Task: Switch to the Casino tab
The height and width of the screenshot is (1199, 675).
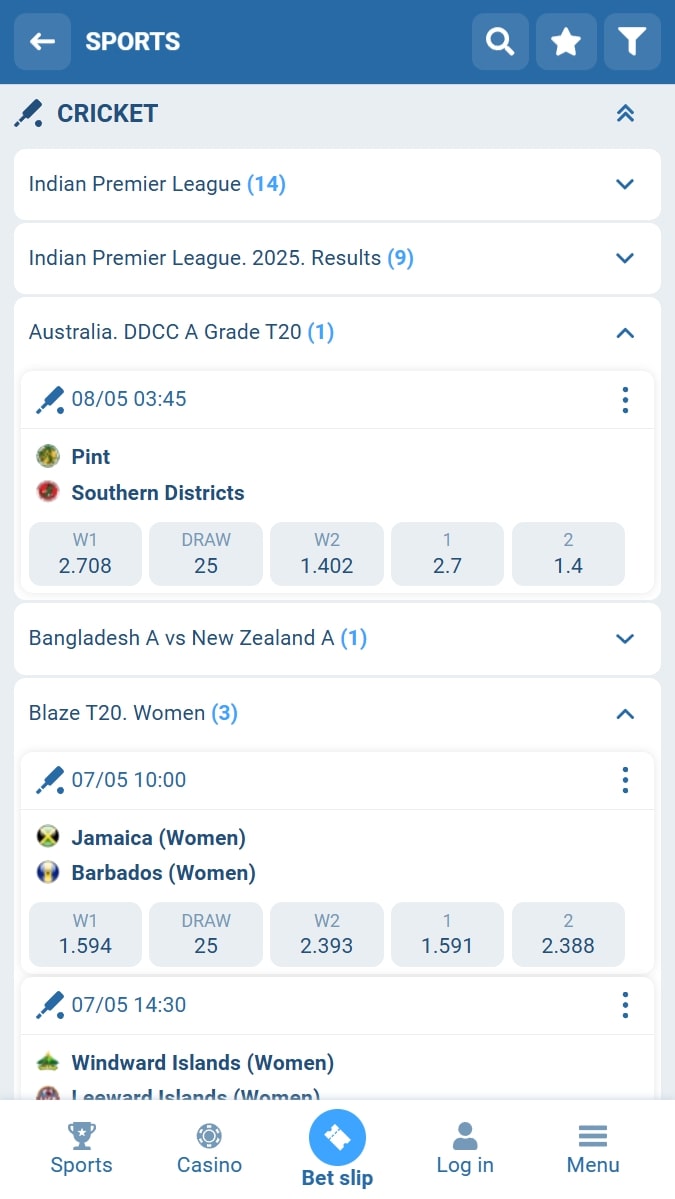Action: click(209, 1148)
